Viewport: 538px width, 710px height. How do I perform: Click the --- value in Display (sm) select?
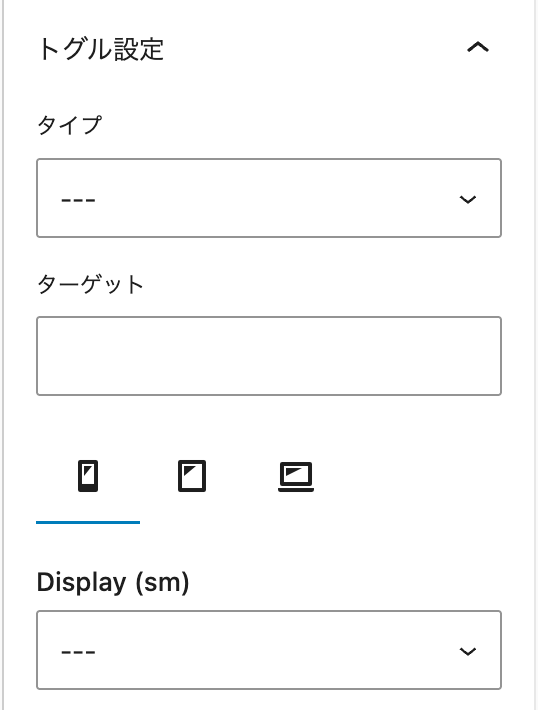click(x=78, y=652)
